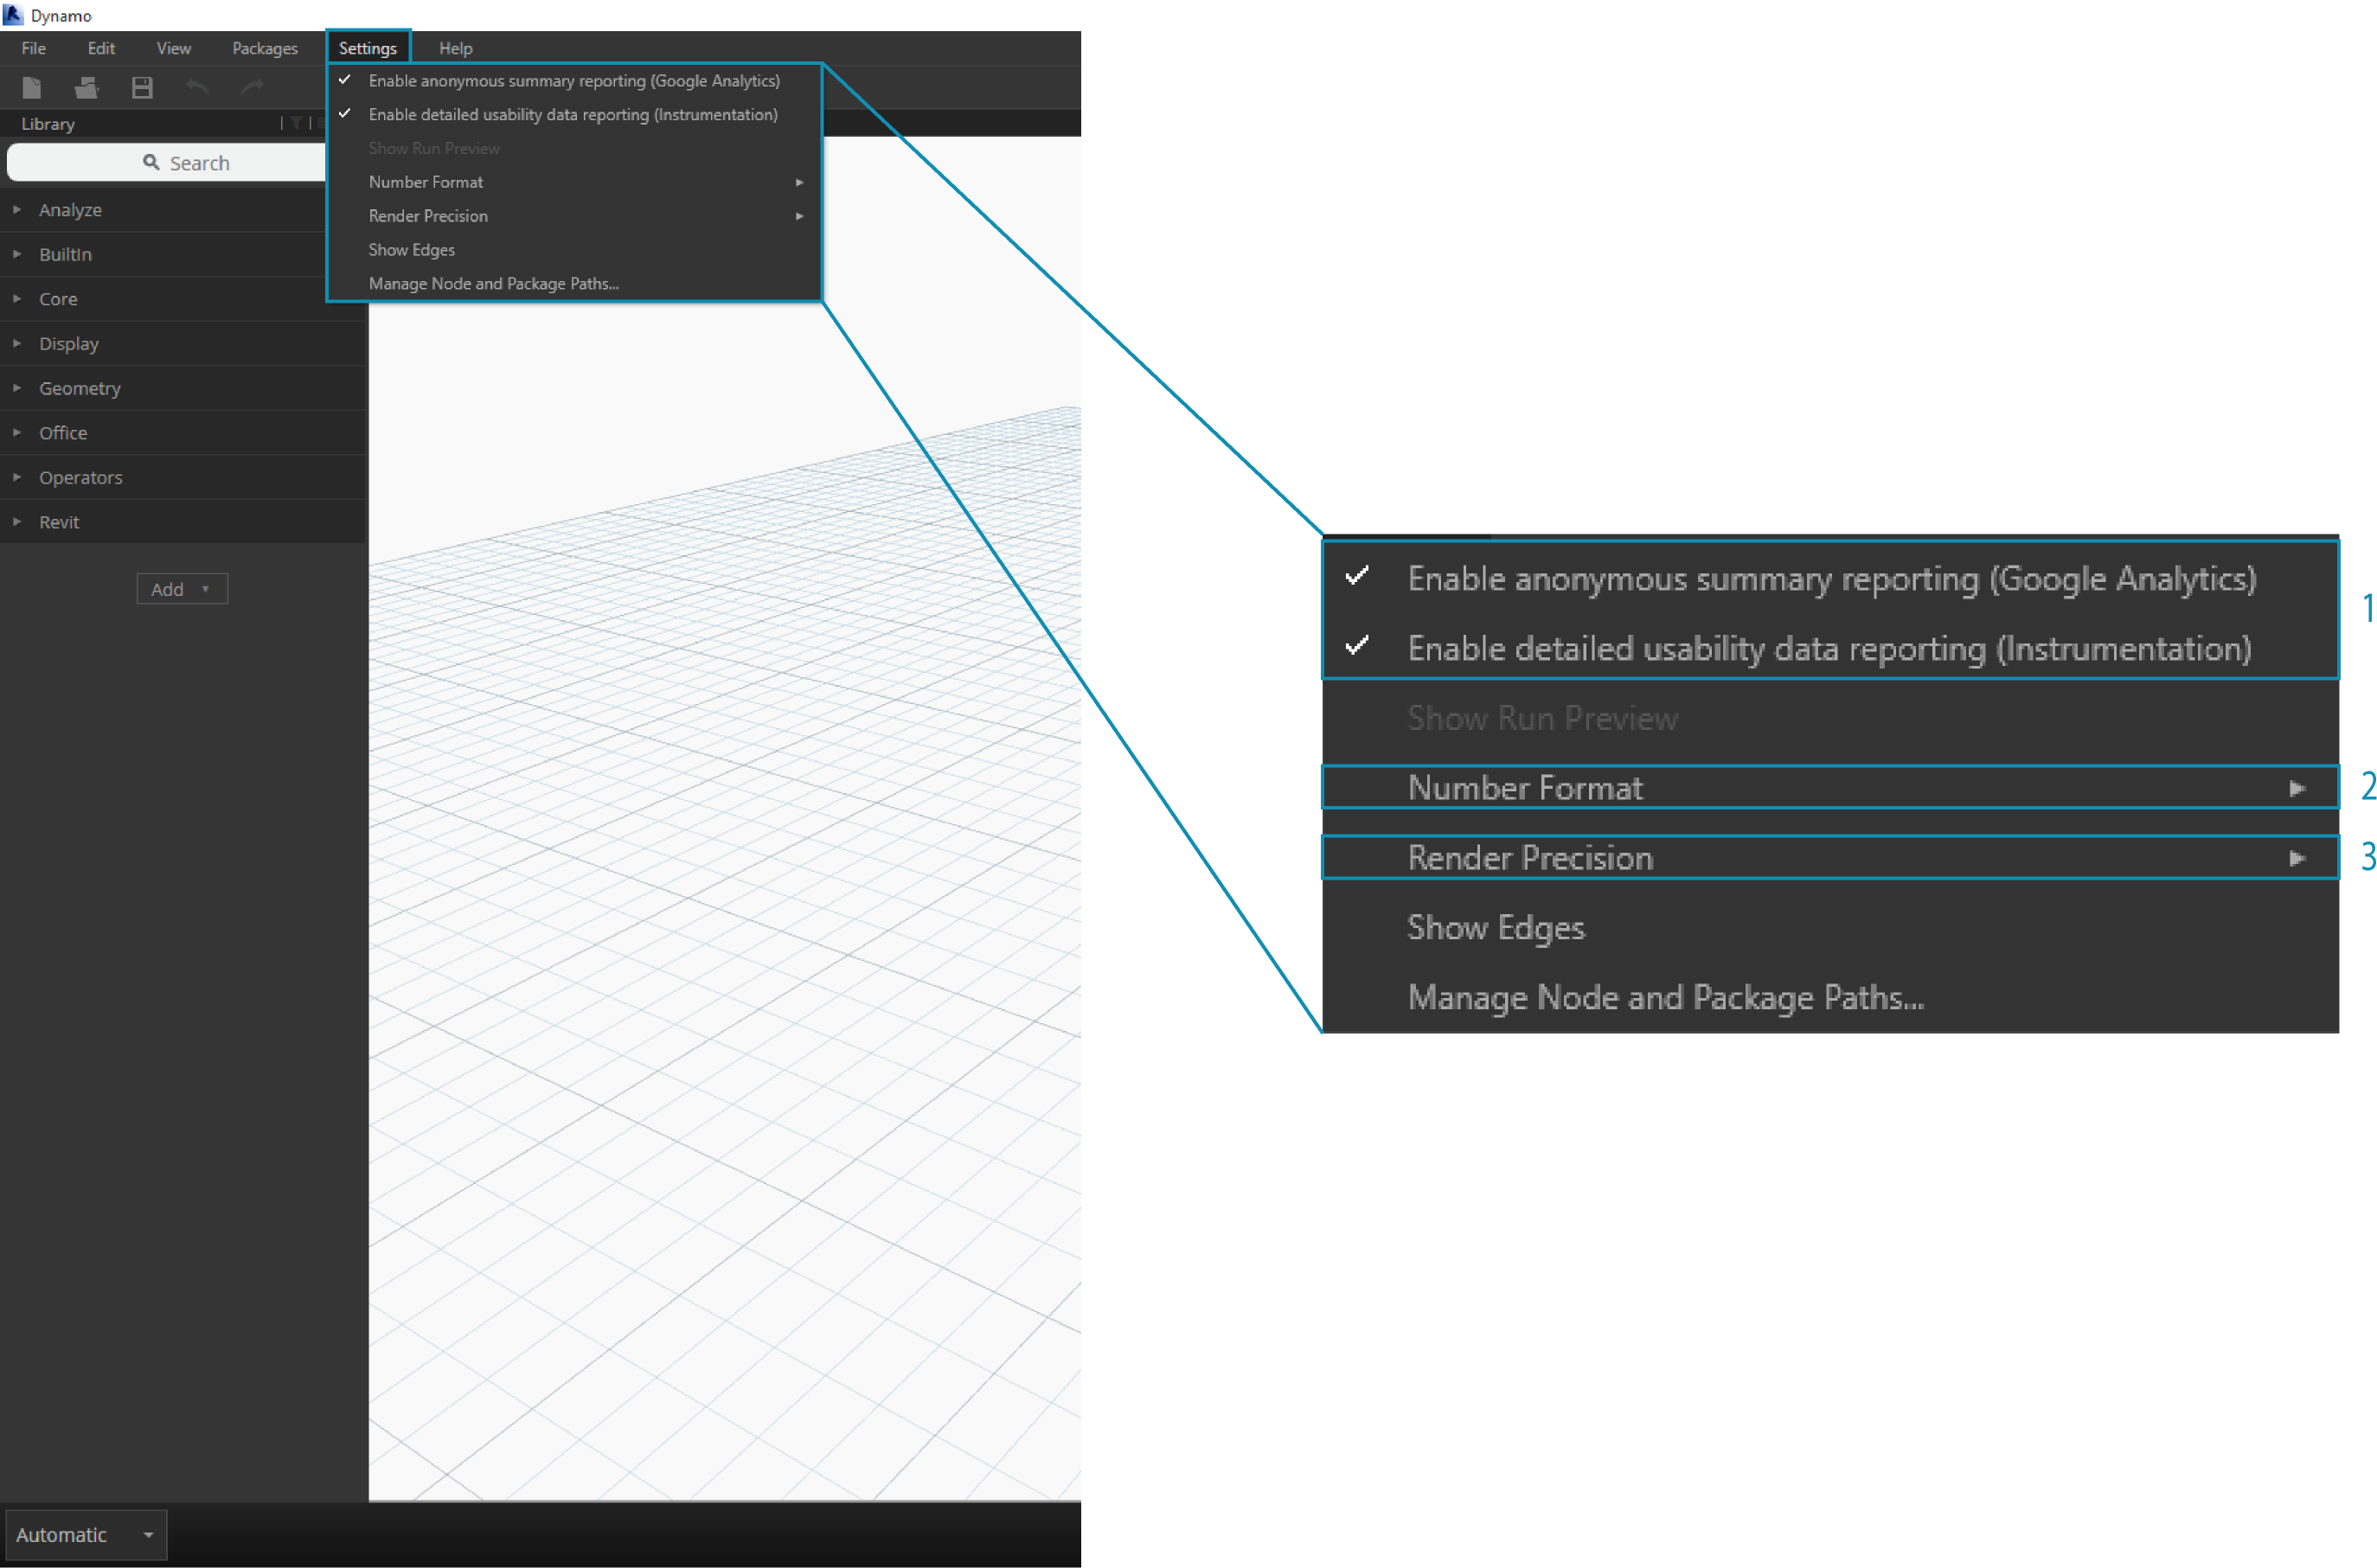This screenshot has height=1568, width=2377.
Task: Click the New file toolbar icon
Action: pos(32,88)
